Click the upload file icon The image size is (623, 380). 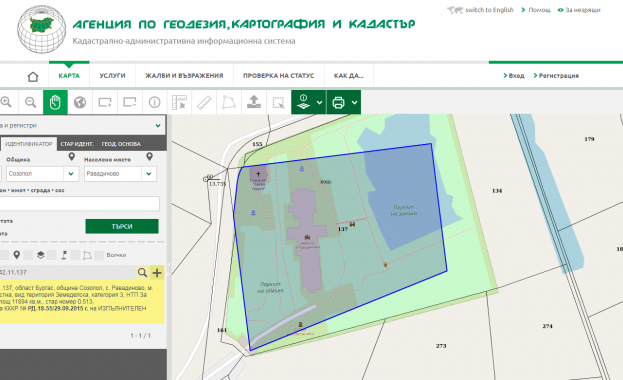coord(254,102)
